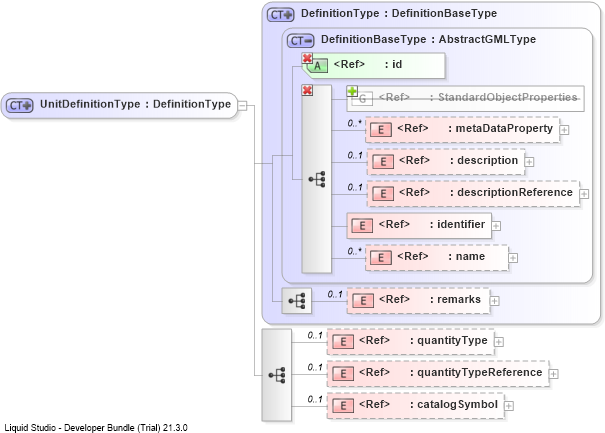
Task: Expand the quantityTypeReference element
Action: pyautogui.click(x=553, y=374)
